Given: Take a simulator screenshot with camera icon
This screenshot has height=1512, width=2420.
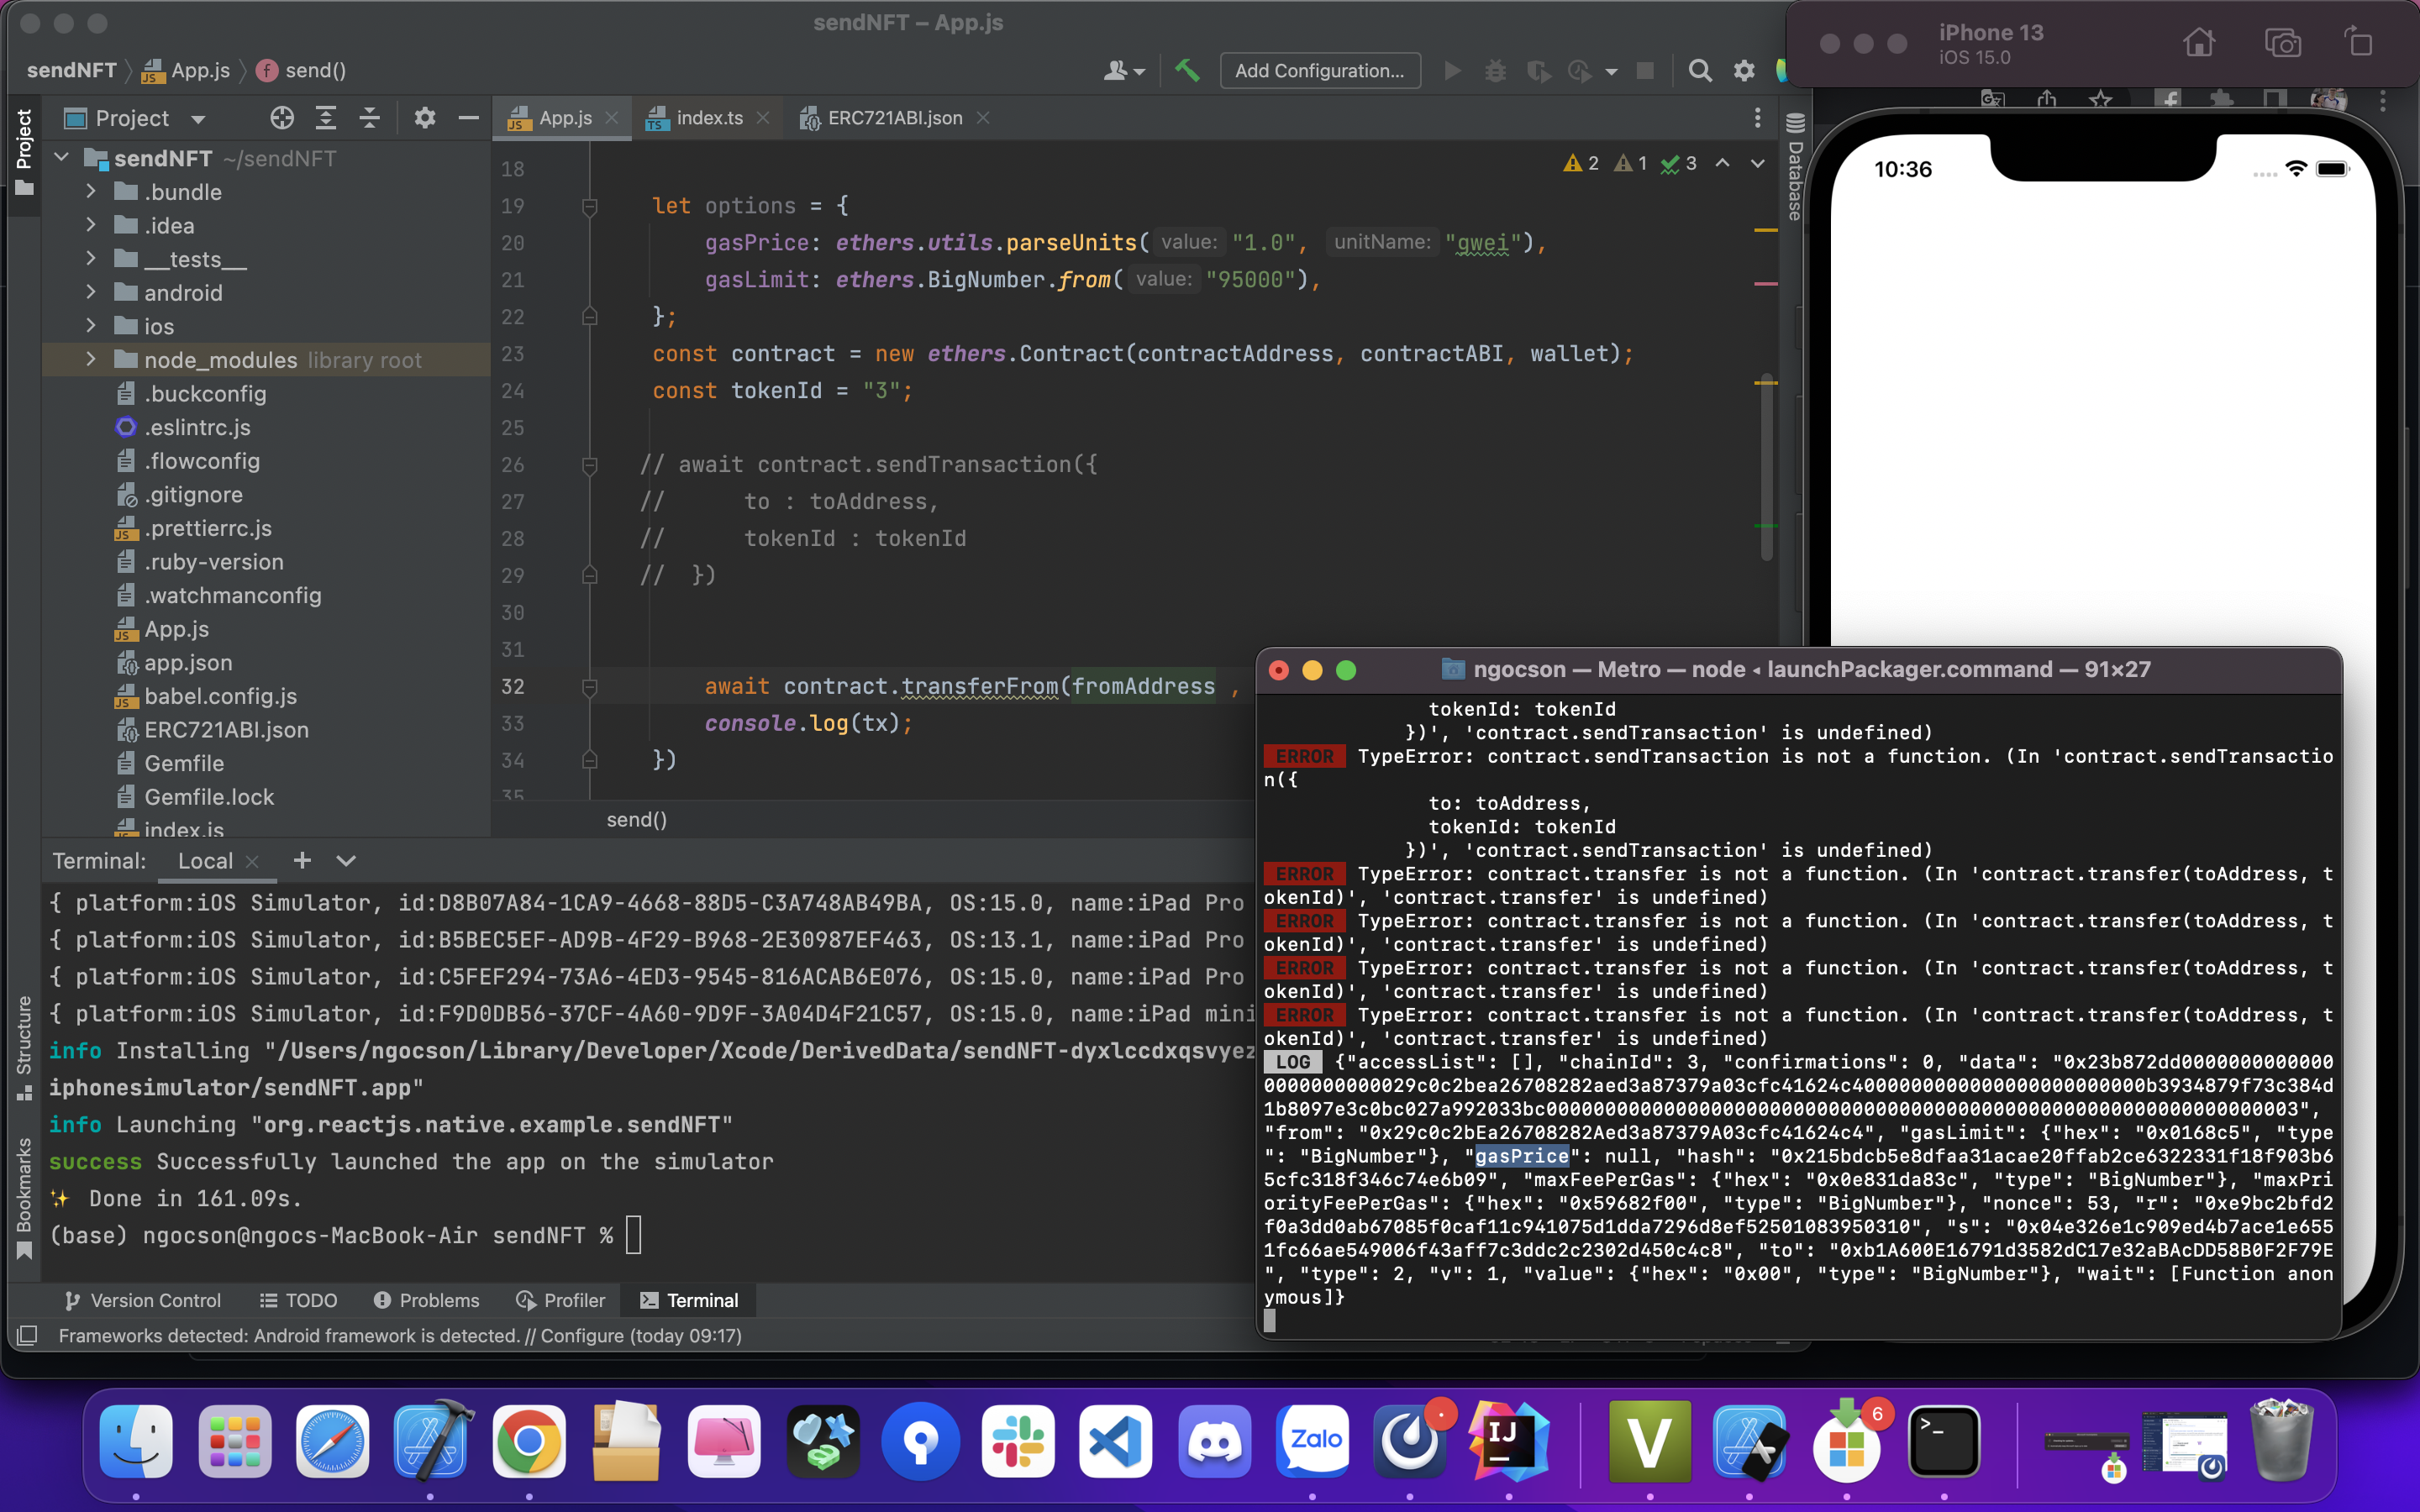Looking at the screenshot, I should 2282,43.
